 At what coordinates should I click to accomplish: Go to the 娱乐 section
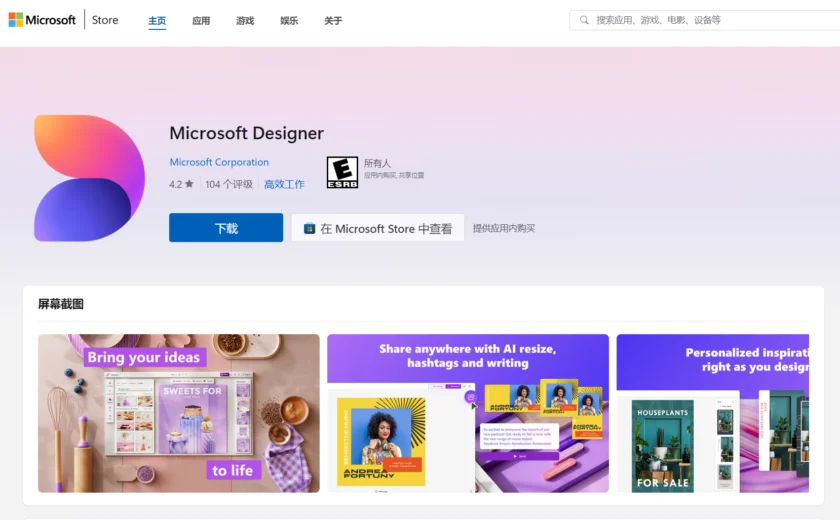289,21
